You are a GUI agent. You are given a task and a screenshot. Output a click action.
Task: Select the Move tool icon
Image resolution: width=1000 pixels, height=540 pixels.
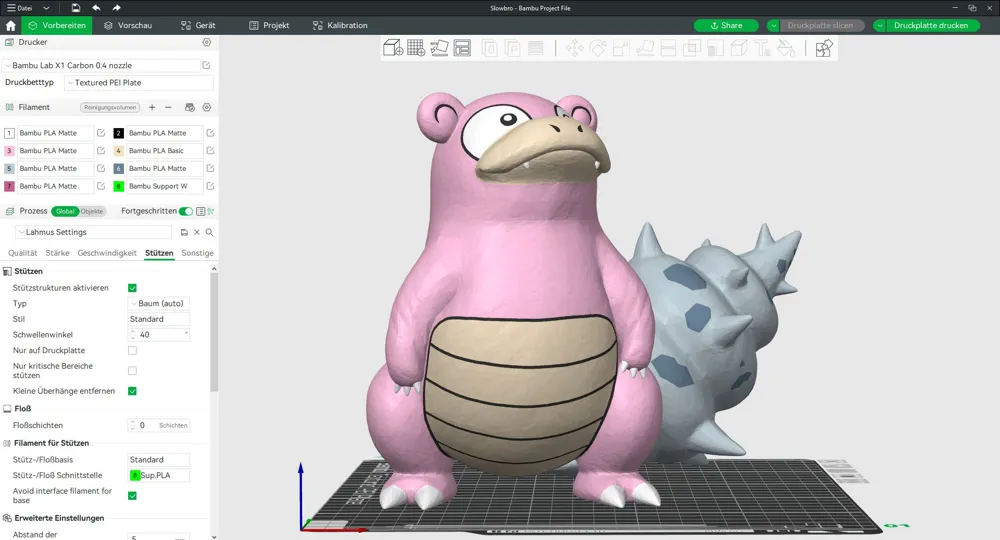click(x=574, y=48)
